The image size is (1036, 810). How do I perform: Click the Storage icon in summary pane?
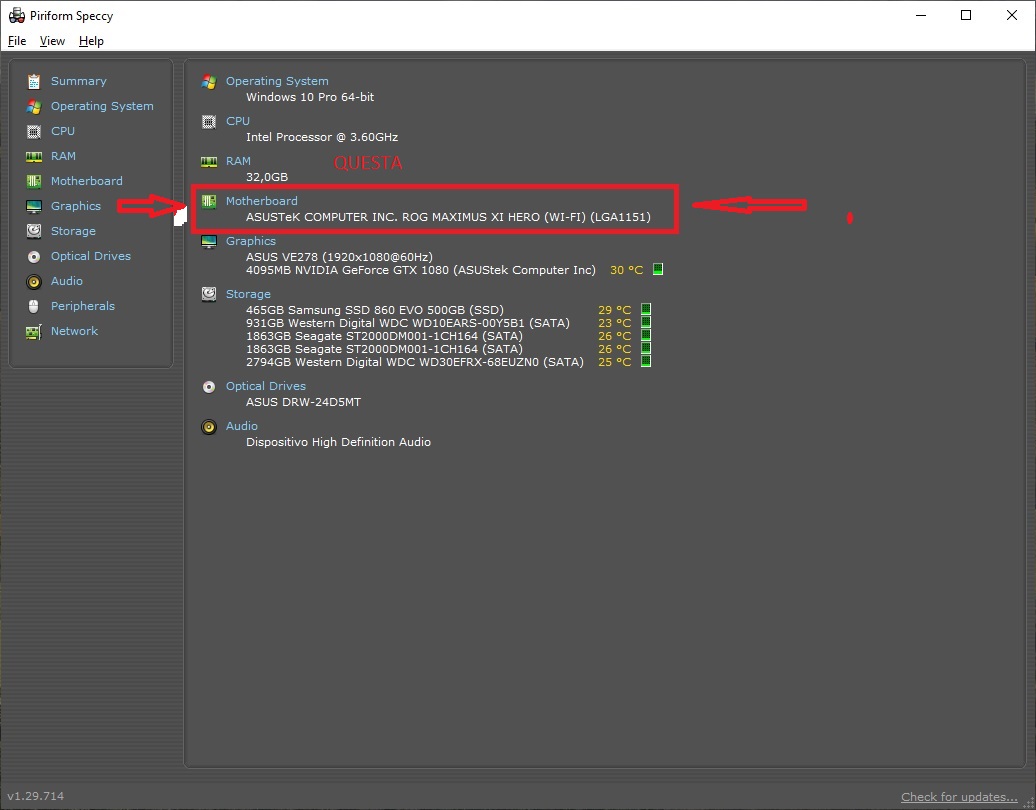click(x=209, y=294)
